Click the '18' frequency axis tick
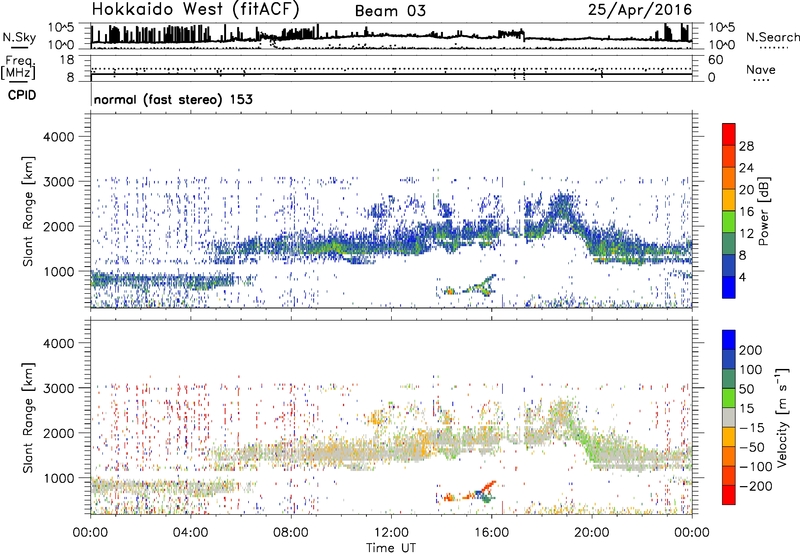The height and width of the screenshot is (554, 800). (x=67, y=59)
